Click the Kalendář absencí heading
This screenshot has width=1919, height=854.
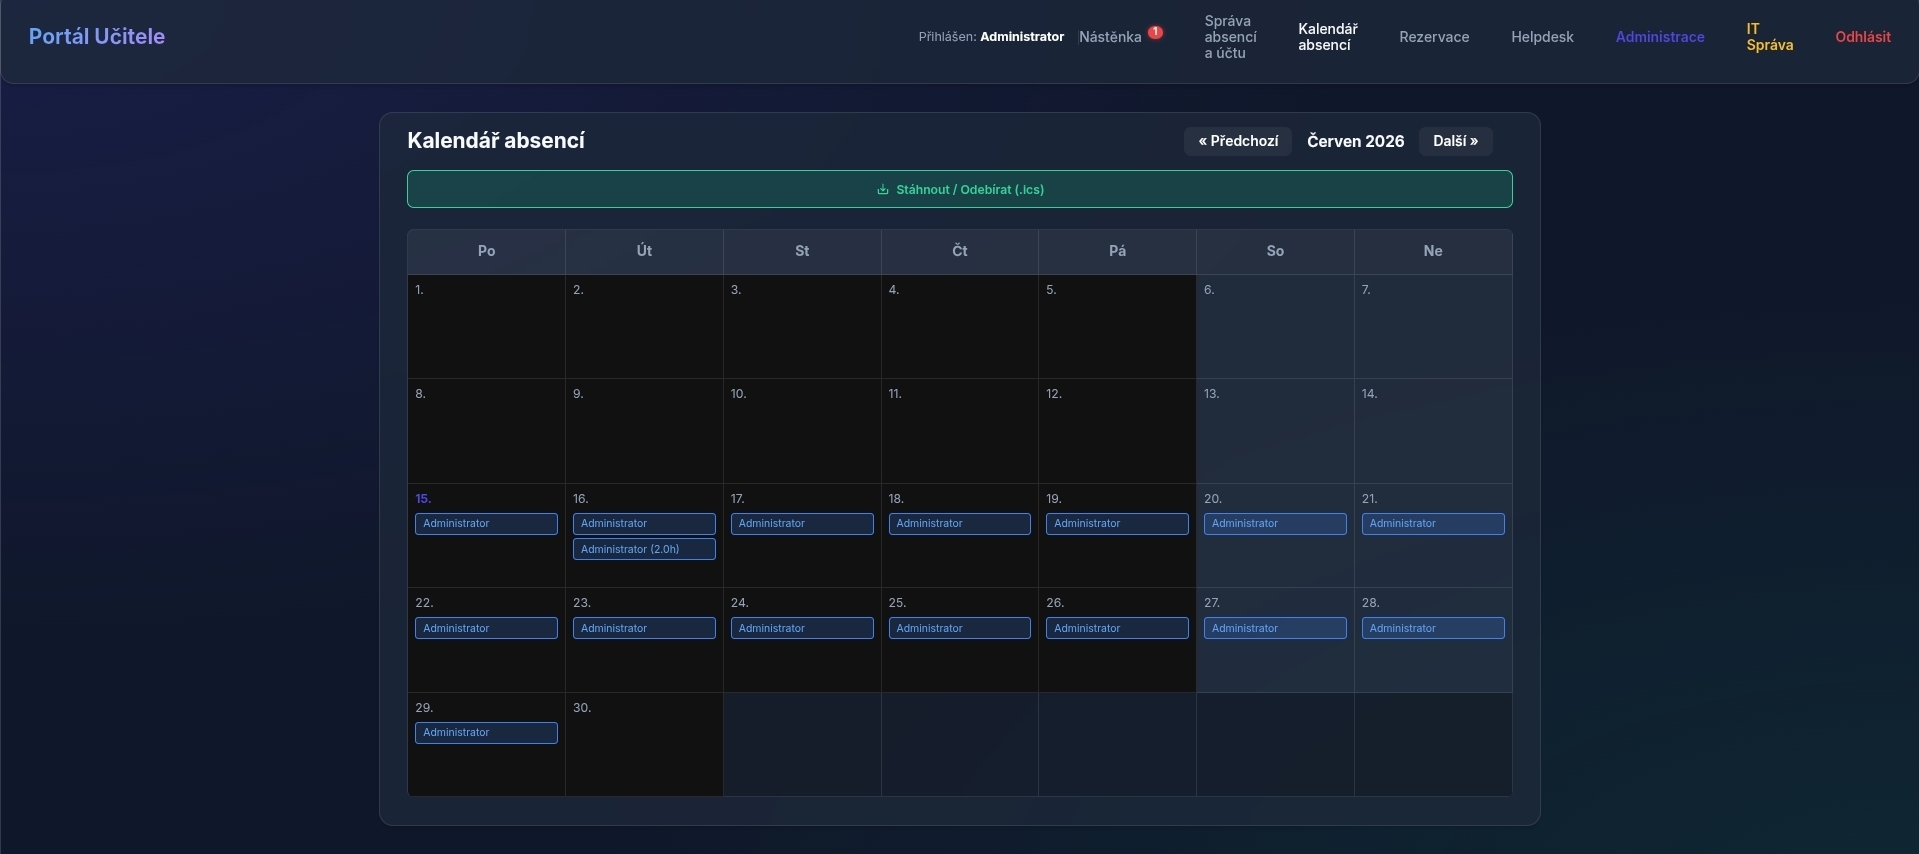point(496,141)
